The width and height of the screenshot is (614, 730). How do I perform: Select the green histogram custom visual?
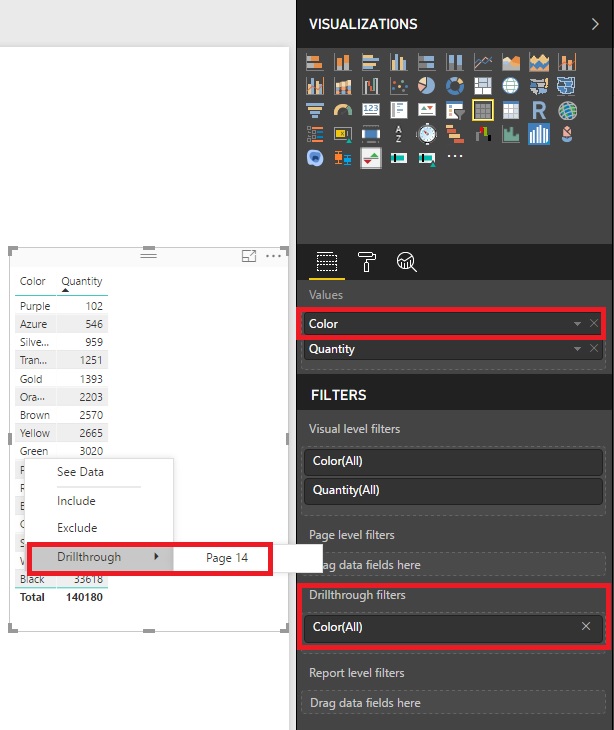pos(511,135)
